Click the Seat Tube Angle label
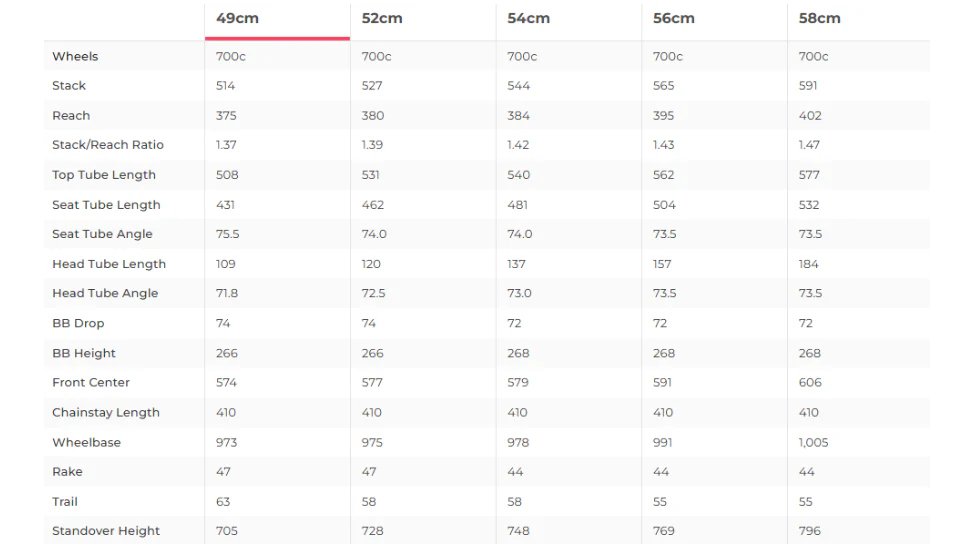 (102, 234)
